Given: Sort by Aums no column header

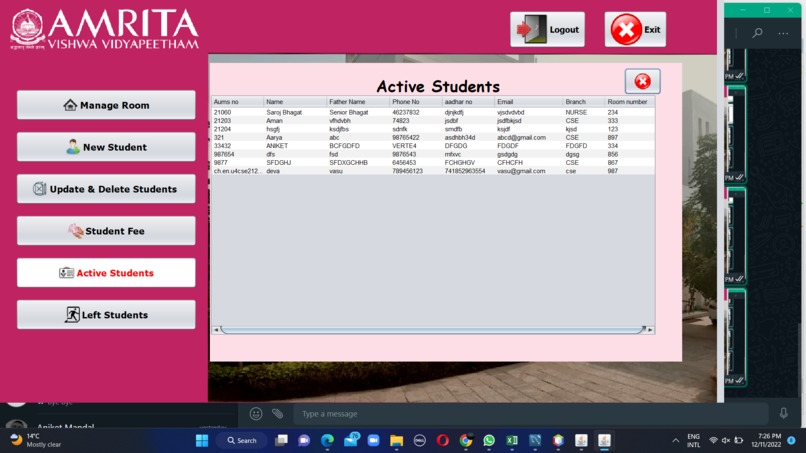Looking at the screenshot, I should click(237, 102).
